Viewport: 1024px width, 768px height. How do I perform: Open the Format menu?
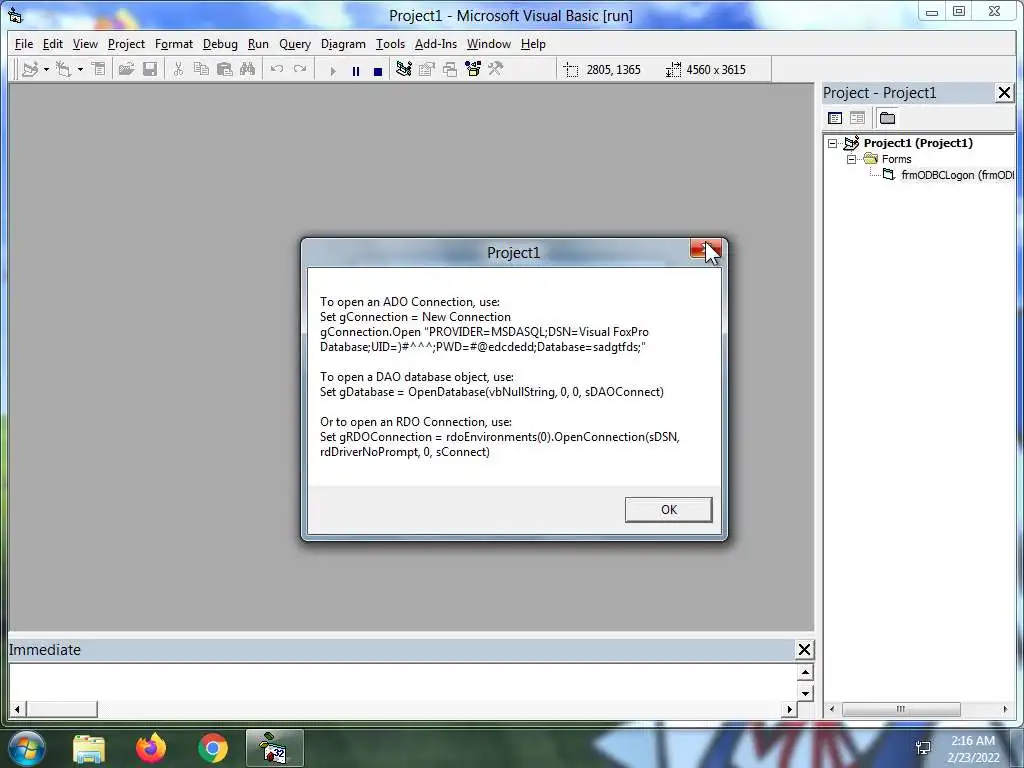pyautogui.click(x=174, y=44)
